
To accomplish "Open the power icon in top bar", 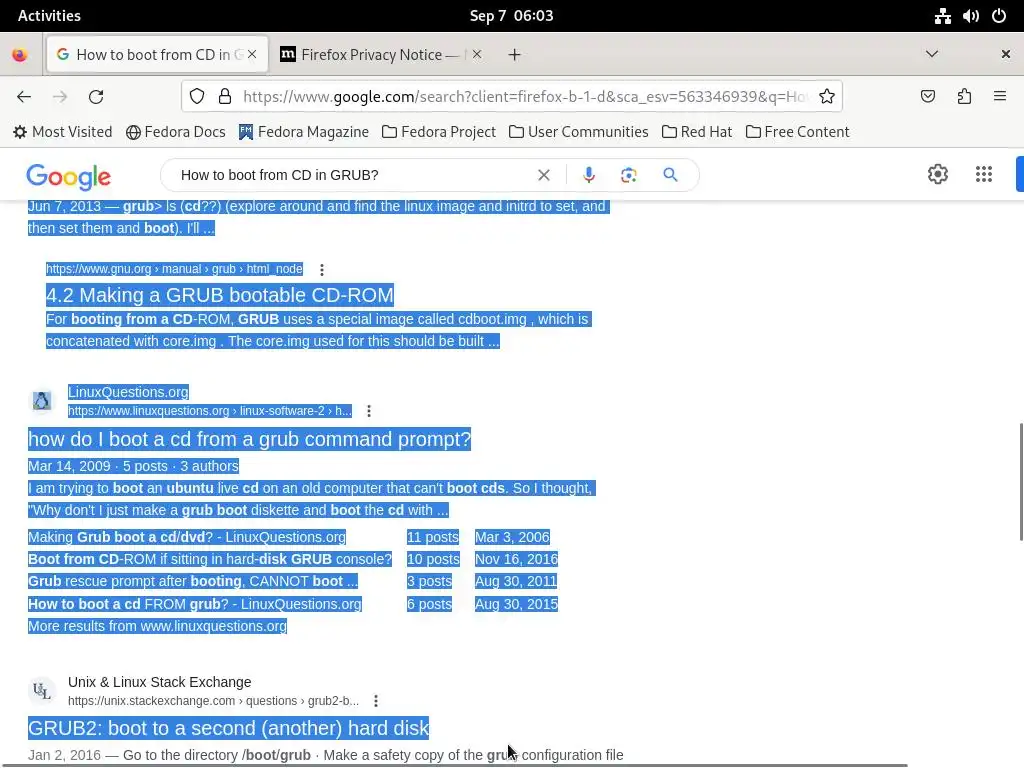I will (x=999, y=16).
